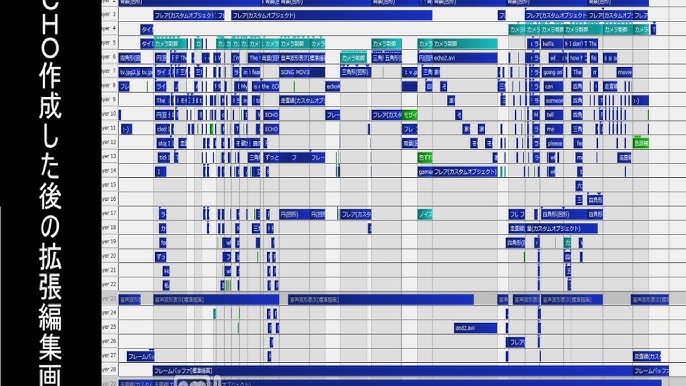Select the last audio waveform clip on Layer 23

coord(650,300)
